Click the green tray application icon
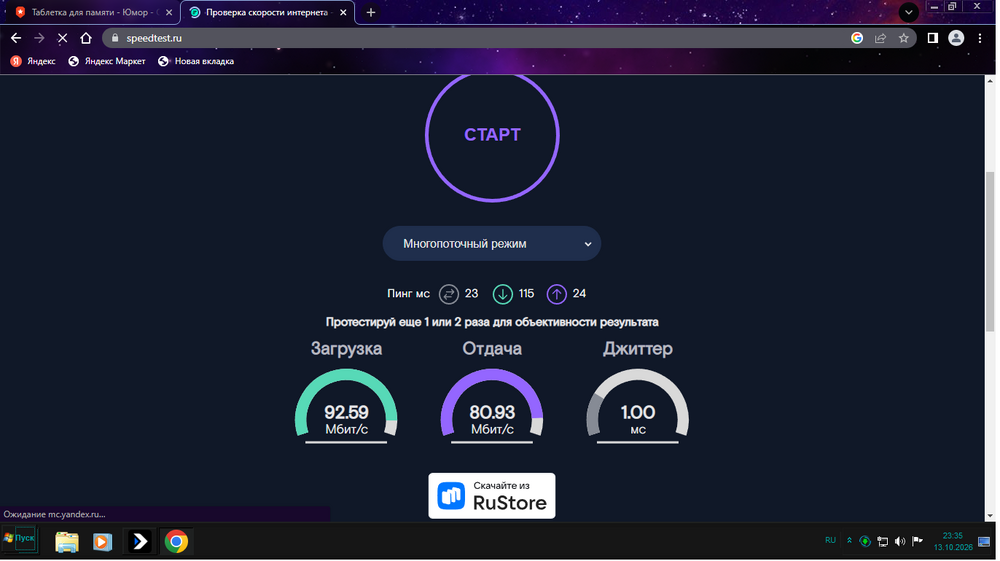The height and width of the screenshot is (561, 1000). point(865,541)
